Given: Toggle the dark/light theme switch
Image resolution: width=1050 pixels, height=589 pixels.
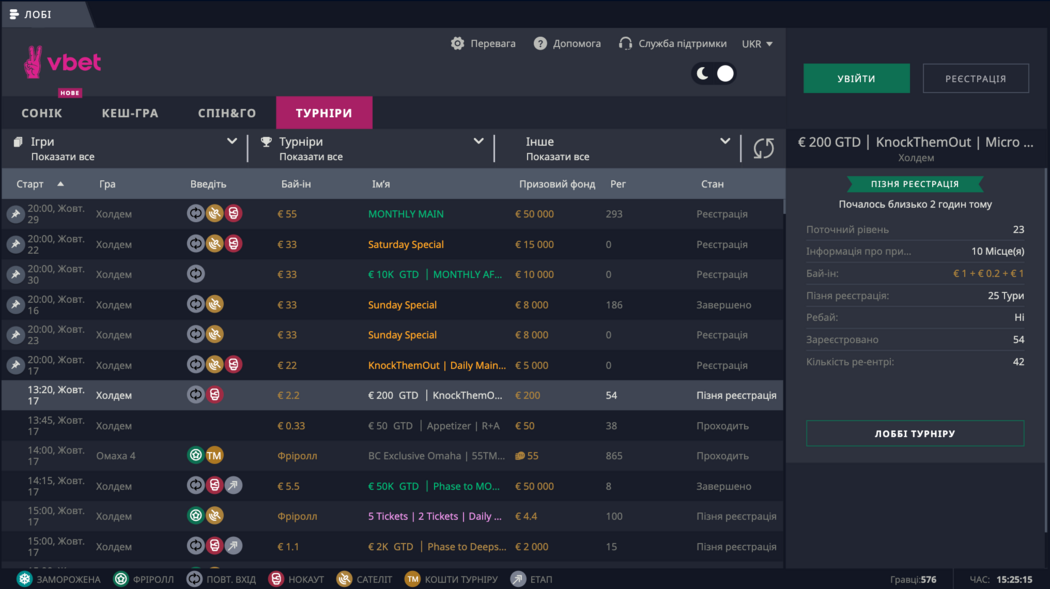Looking at the screenshot, I should pos(715,73).
